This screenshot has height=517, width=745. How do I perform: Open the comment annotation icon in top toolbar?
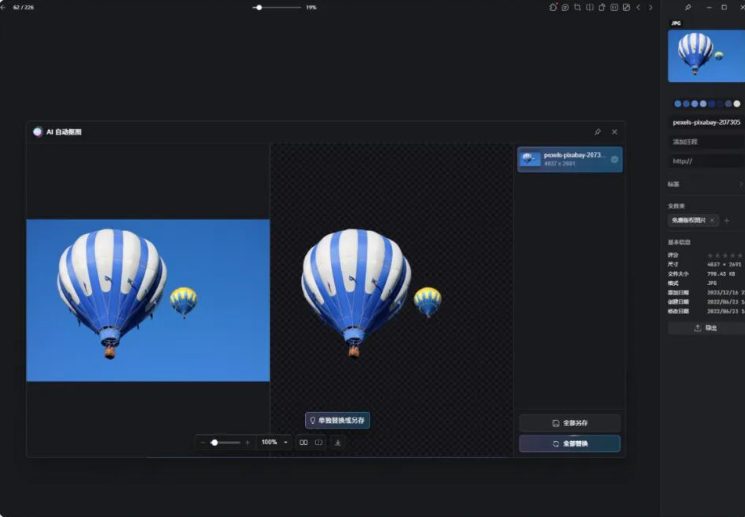(x=566, y=7)
